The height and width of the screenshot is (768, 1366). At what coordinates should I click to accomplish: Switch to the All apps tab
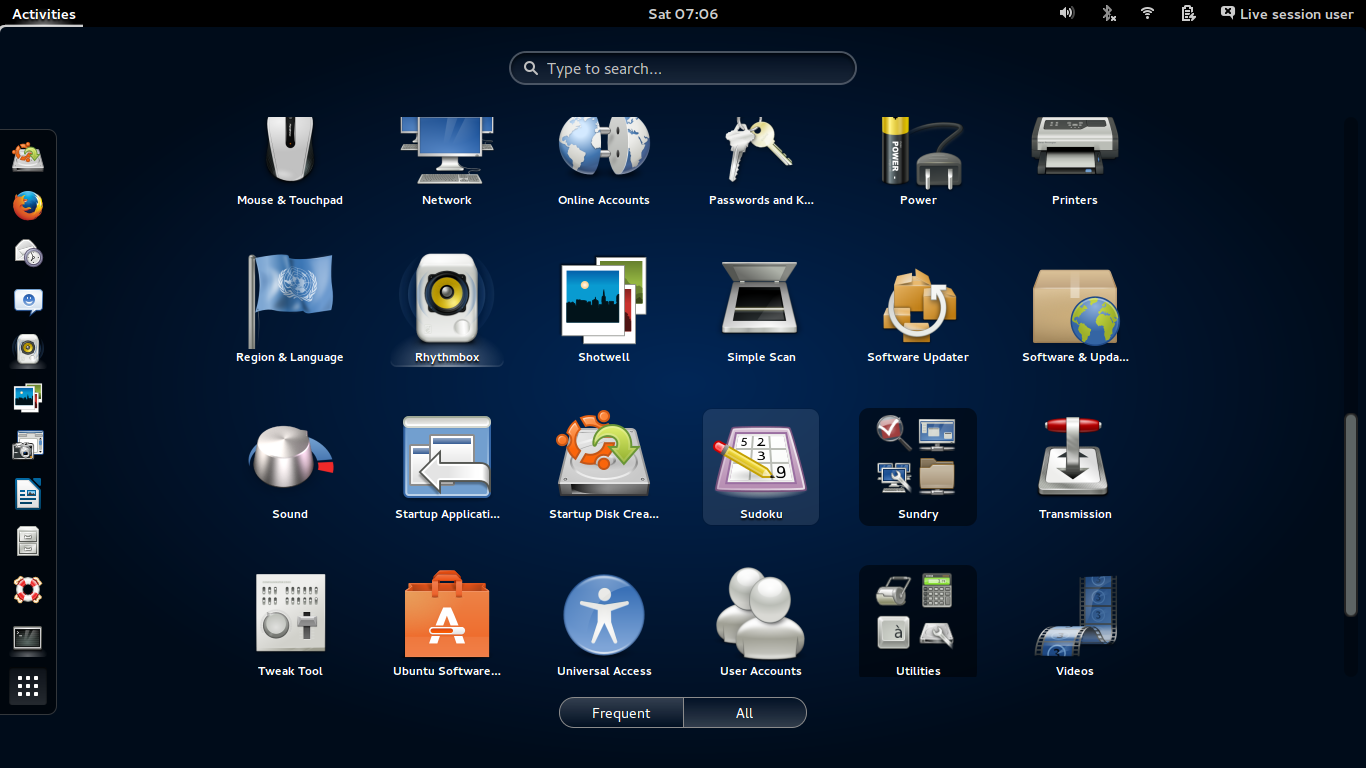pos(745,713)
